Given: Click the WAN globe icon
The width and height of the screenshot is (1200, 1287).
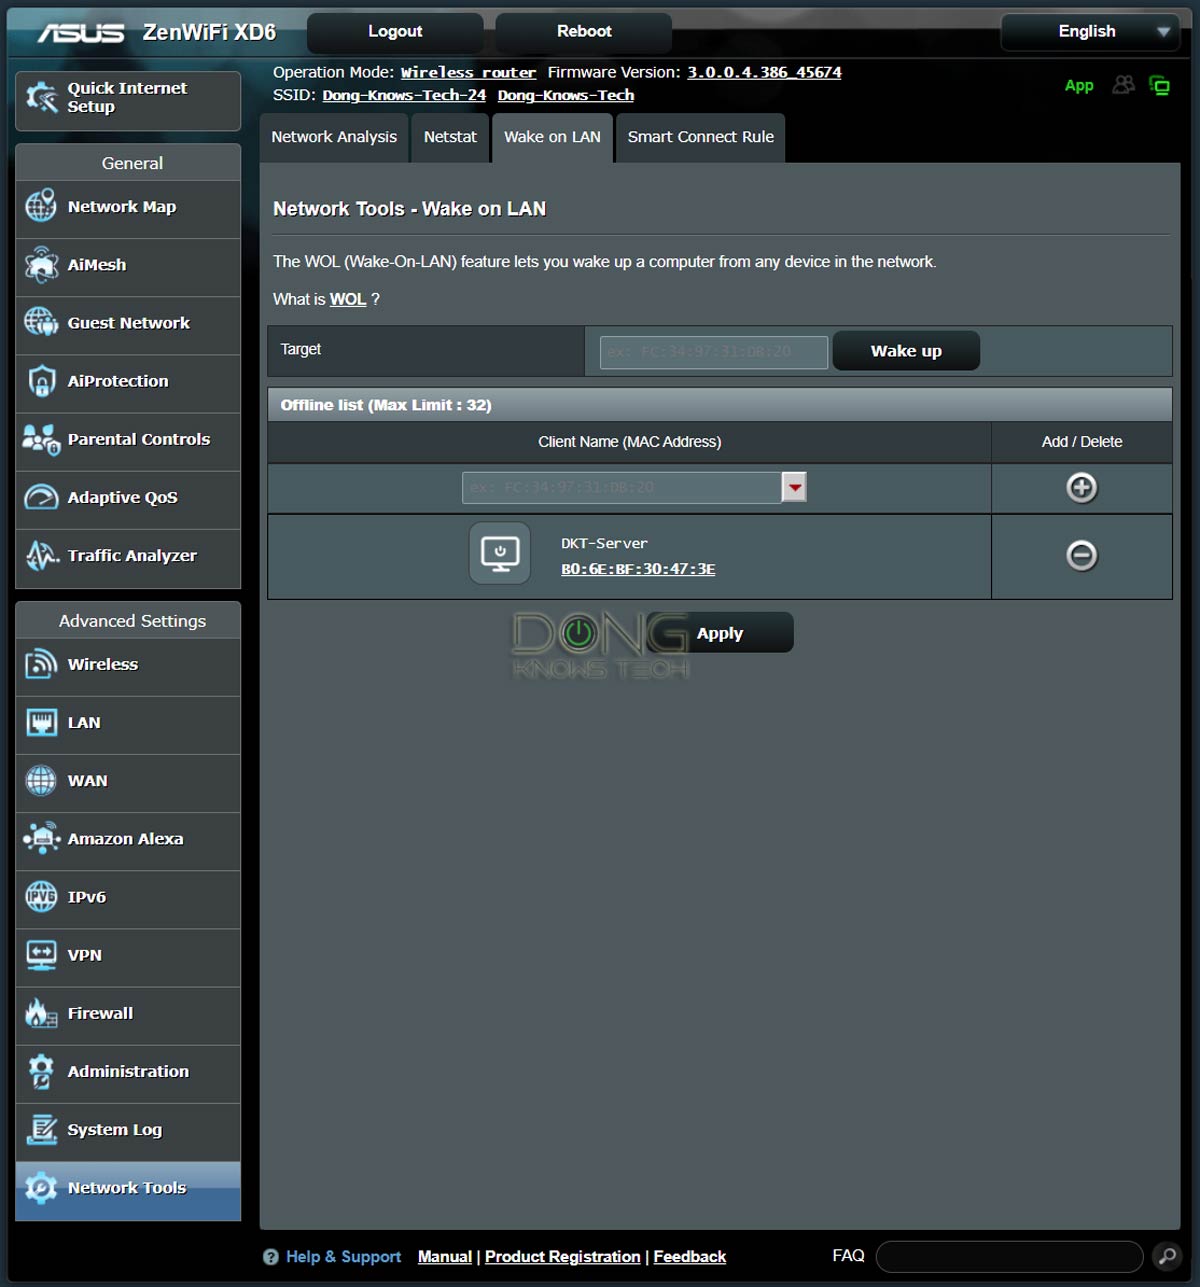Looking at the screenshot, I should pos(41,780).
